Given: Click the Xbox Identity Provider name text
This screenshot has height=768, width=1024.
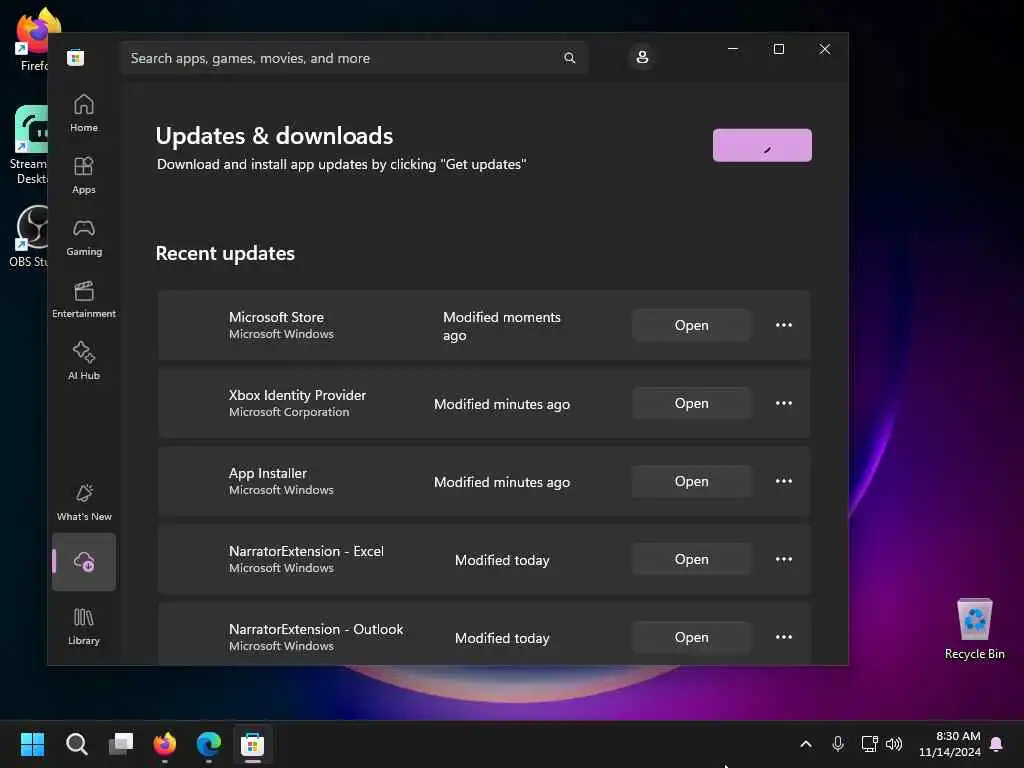Looking at the screenshot, I should [297, 395].
